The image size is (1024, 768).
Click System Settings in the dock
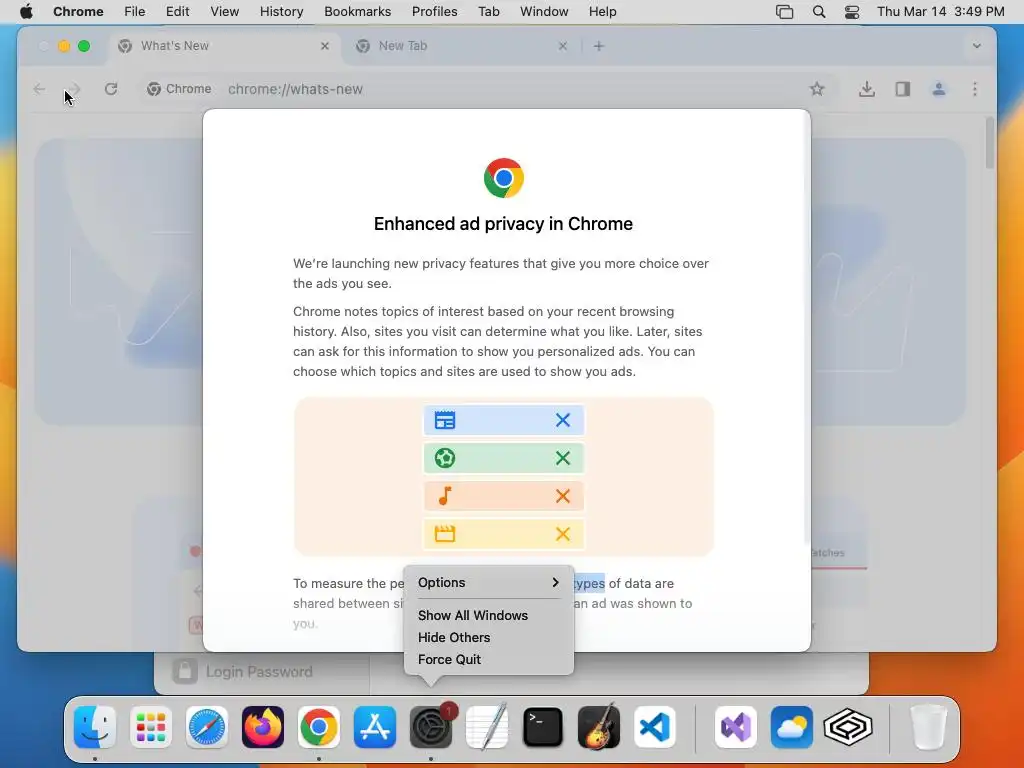(431, 726)
